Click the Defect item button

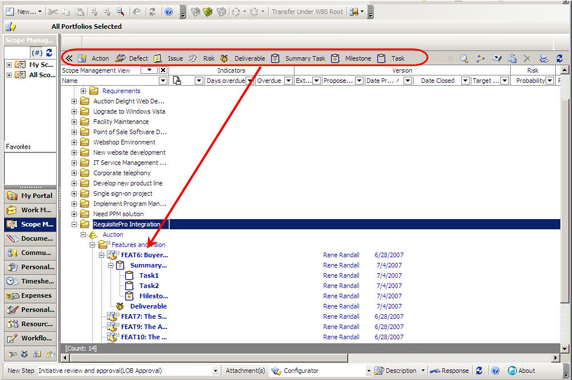[x=132, y=58]
